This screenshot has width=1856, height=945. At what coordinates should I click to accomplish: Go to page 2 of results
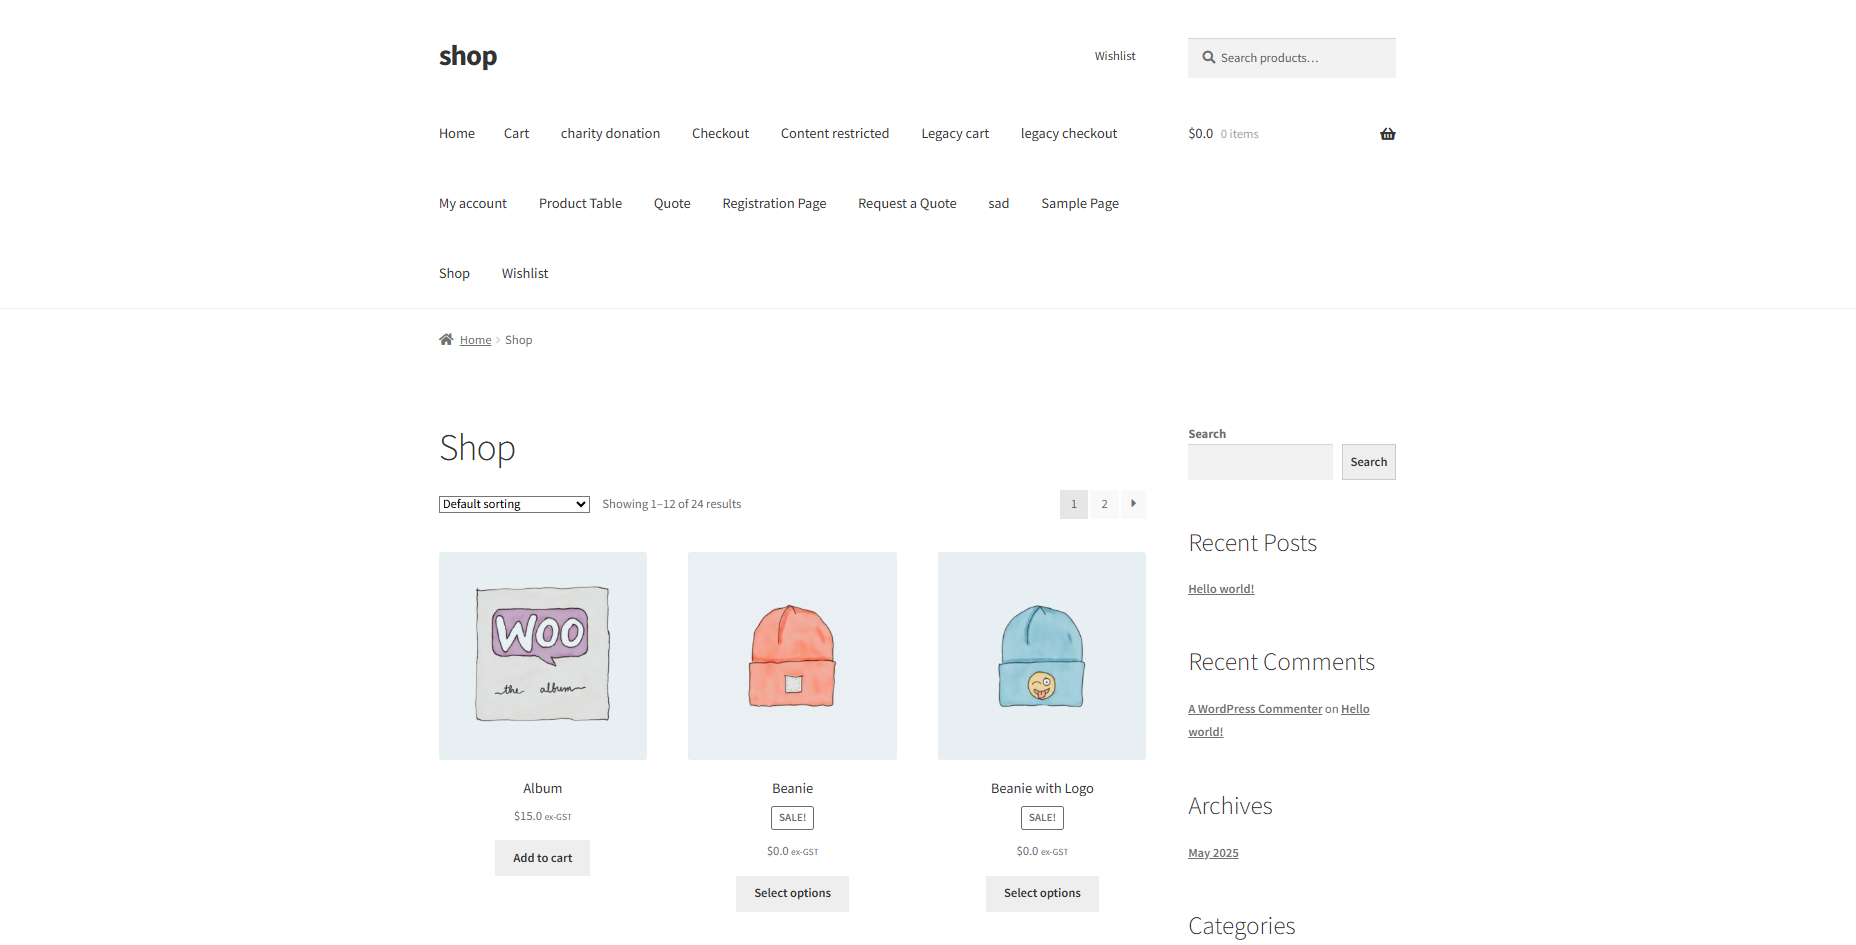click(1104, 504)
